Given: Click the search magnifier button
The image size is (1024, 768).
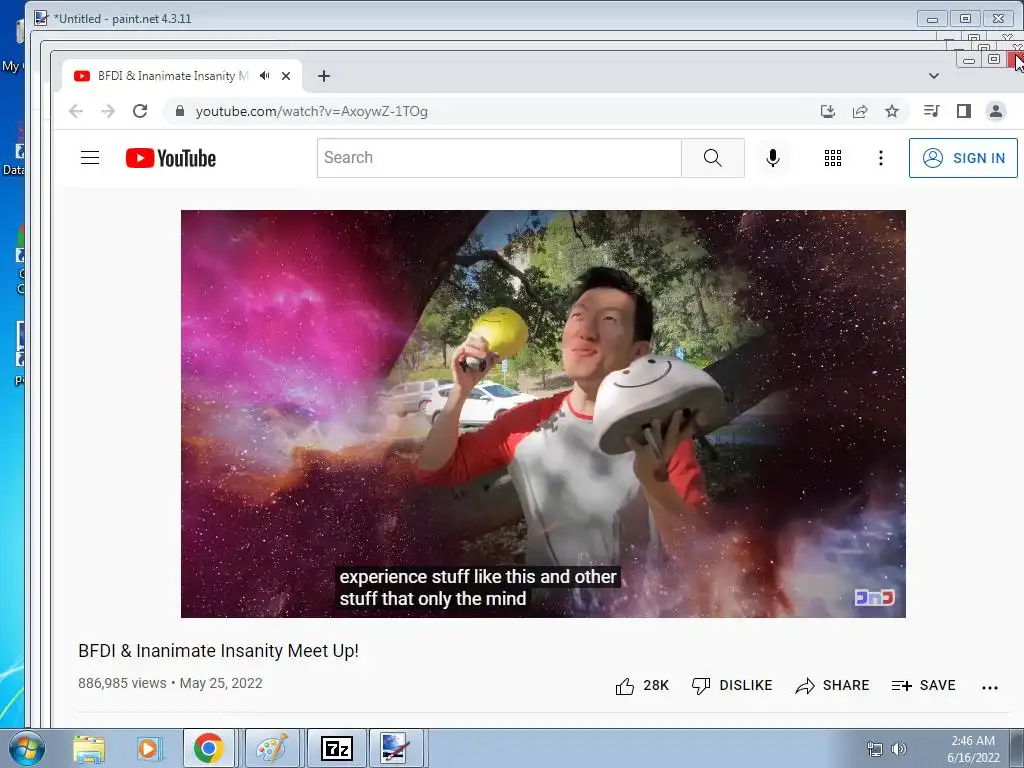Looking at the screenshot, I should (712, 158).
